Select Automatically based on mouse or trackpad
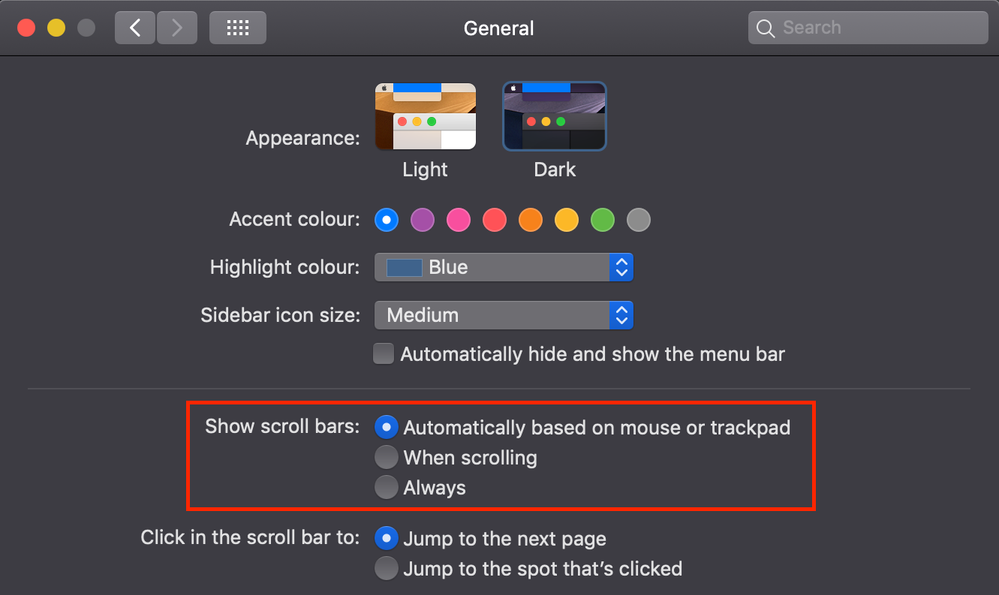Screen dimensions: 999x595 386,427
